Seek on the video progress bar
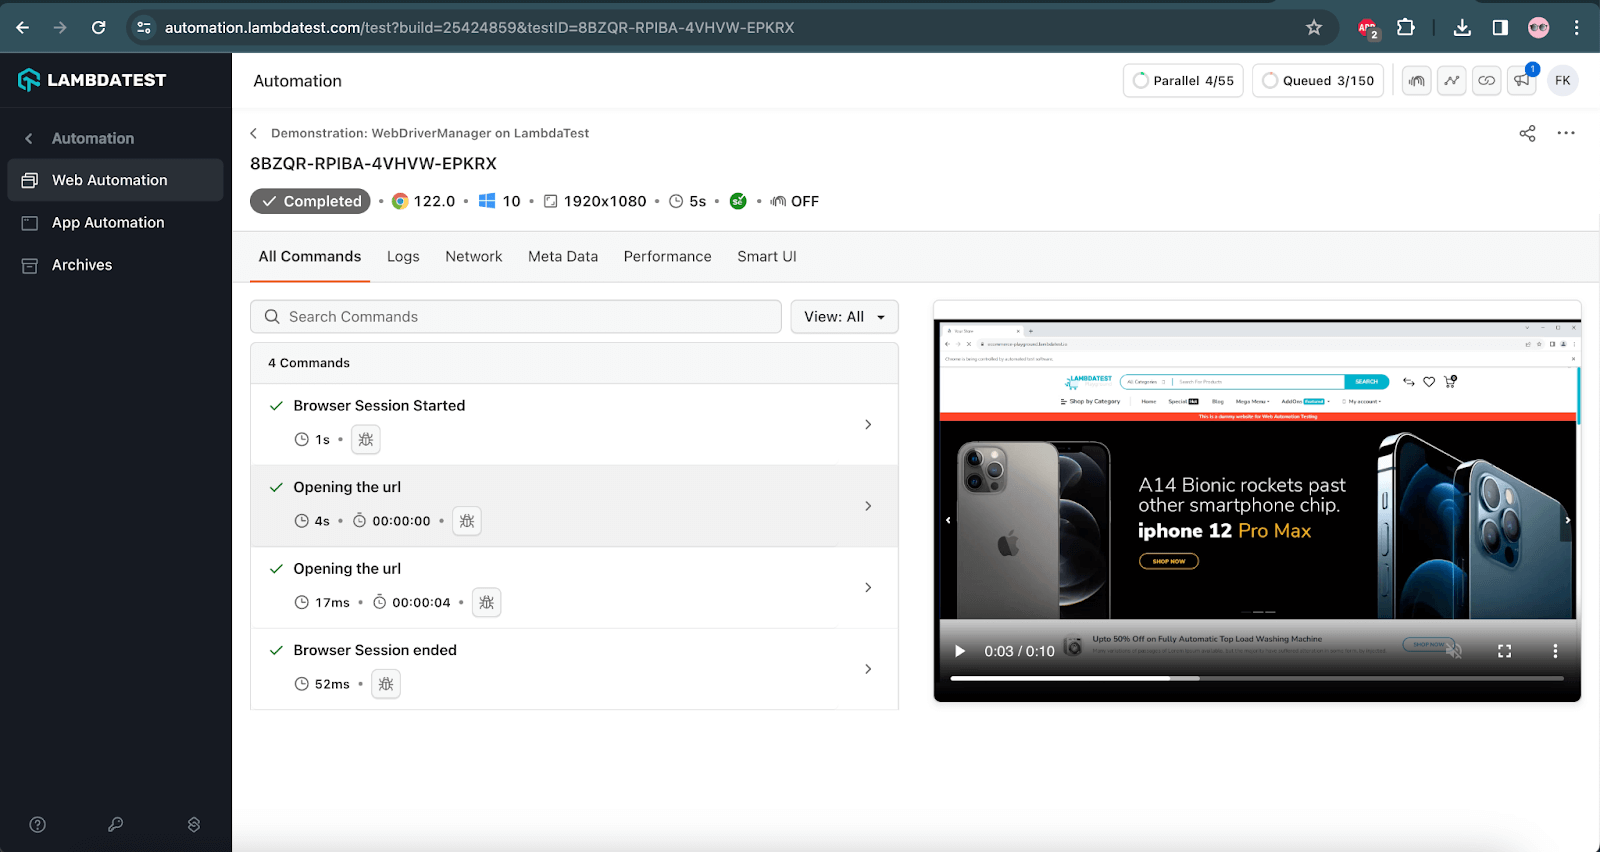This screenshot has height=852, width=1600. pyautogui.click(x=1257, y=678)
